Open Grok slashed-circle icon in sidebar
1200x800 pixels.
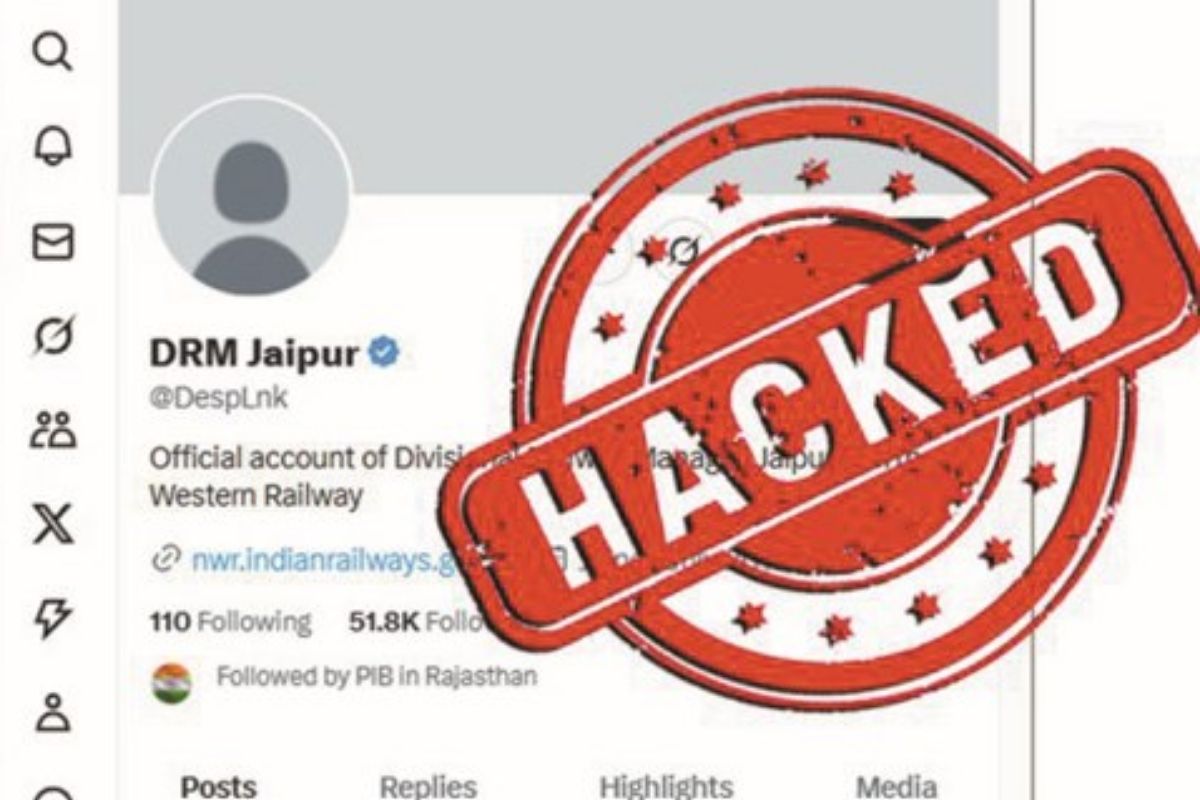click(53, 335)
